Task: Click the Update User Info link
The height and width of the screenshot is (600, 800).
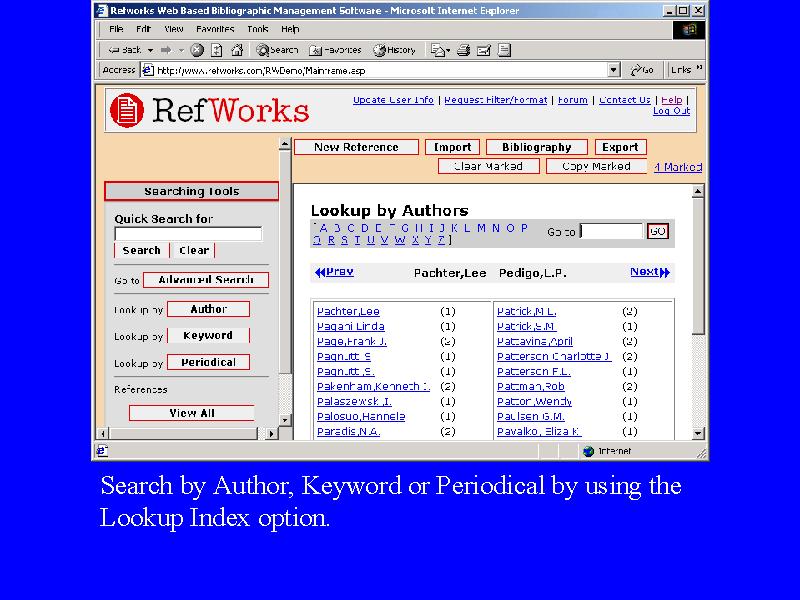Action: pos(393,100)
